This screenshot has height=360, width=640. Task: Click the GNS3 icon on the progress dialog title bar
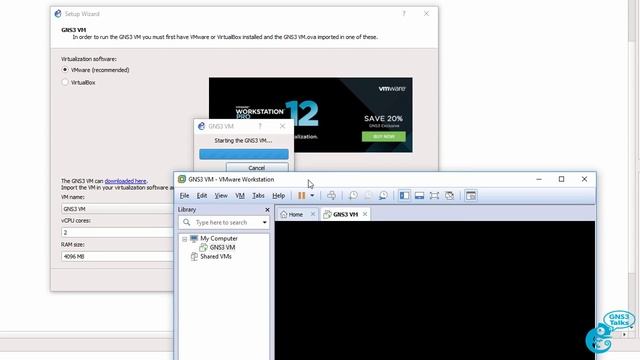(x=201, y=126)
